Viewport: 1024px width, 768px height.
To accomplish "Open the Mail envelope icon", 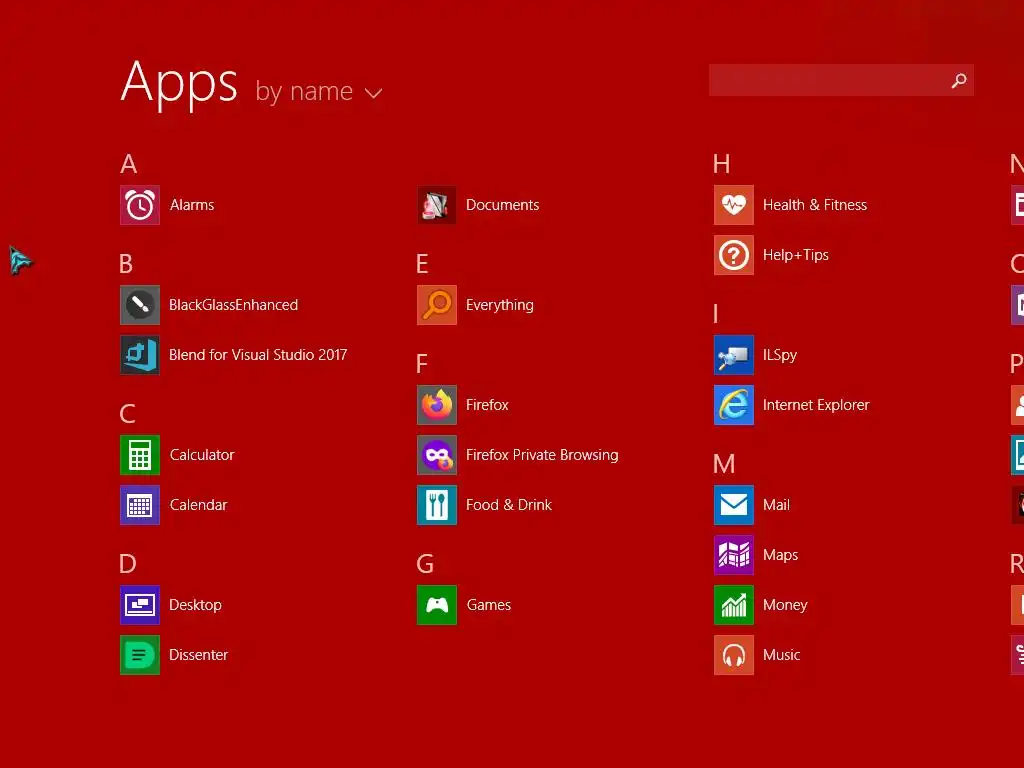I will (x=734, y=505).
